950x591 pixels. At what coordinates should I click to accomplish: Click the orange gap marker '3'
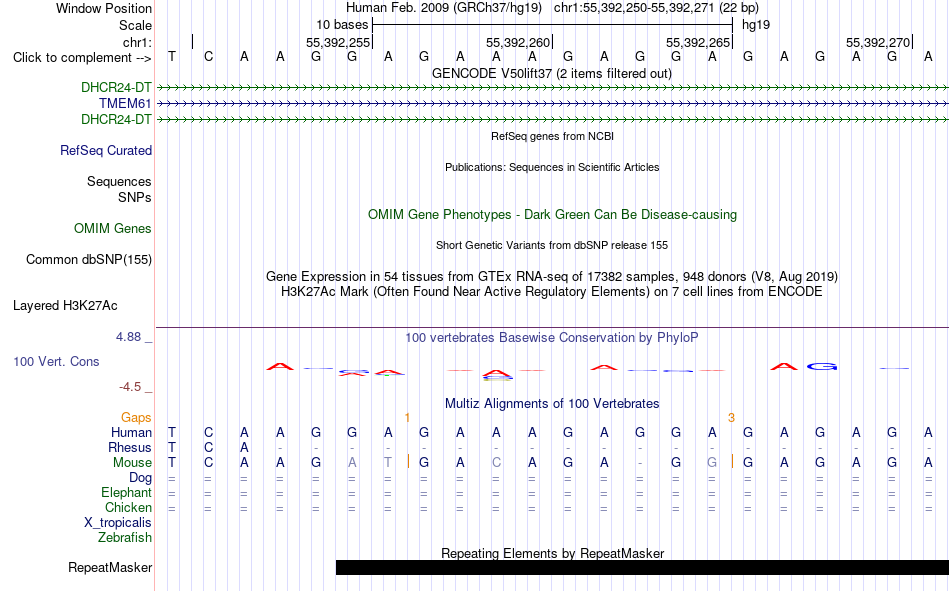731,418
